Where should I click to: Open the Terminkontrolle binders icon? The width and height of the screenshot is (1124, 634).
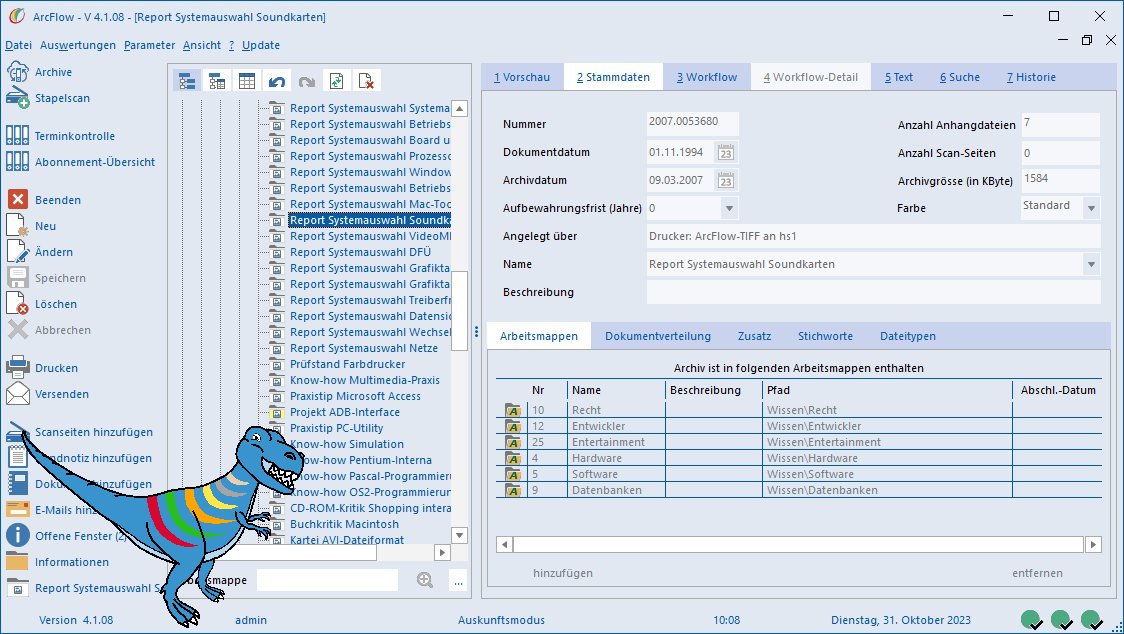click(x=17, y=136)
